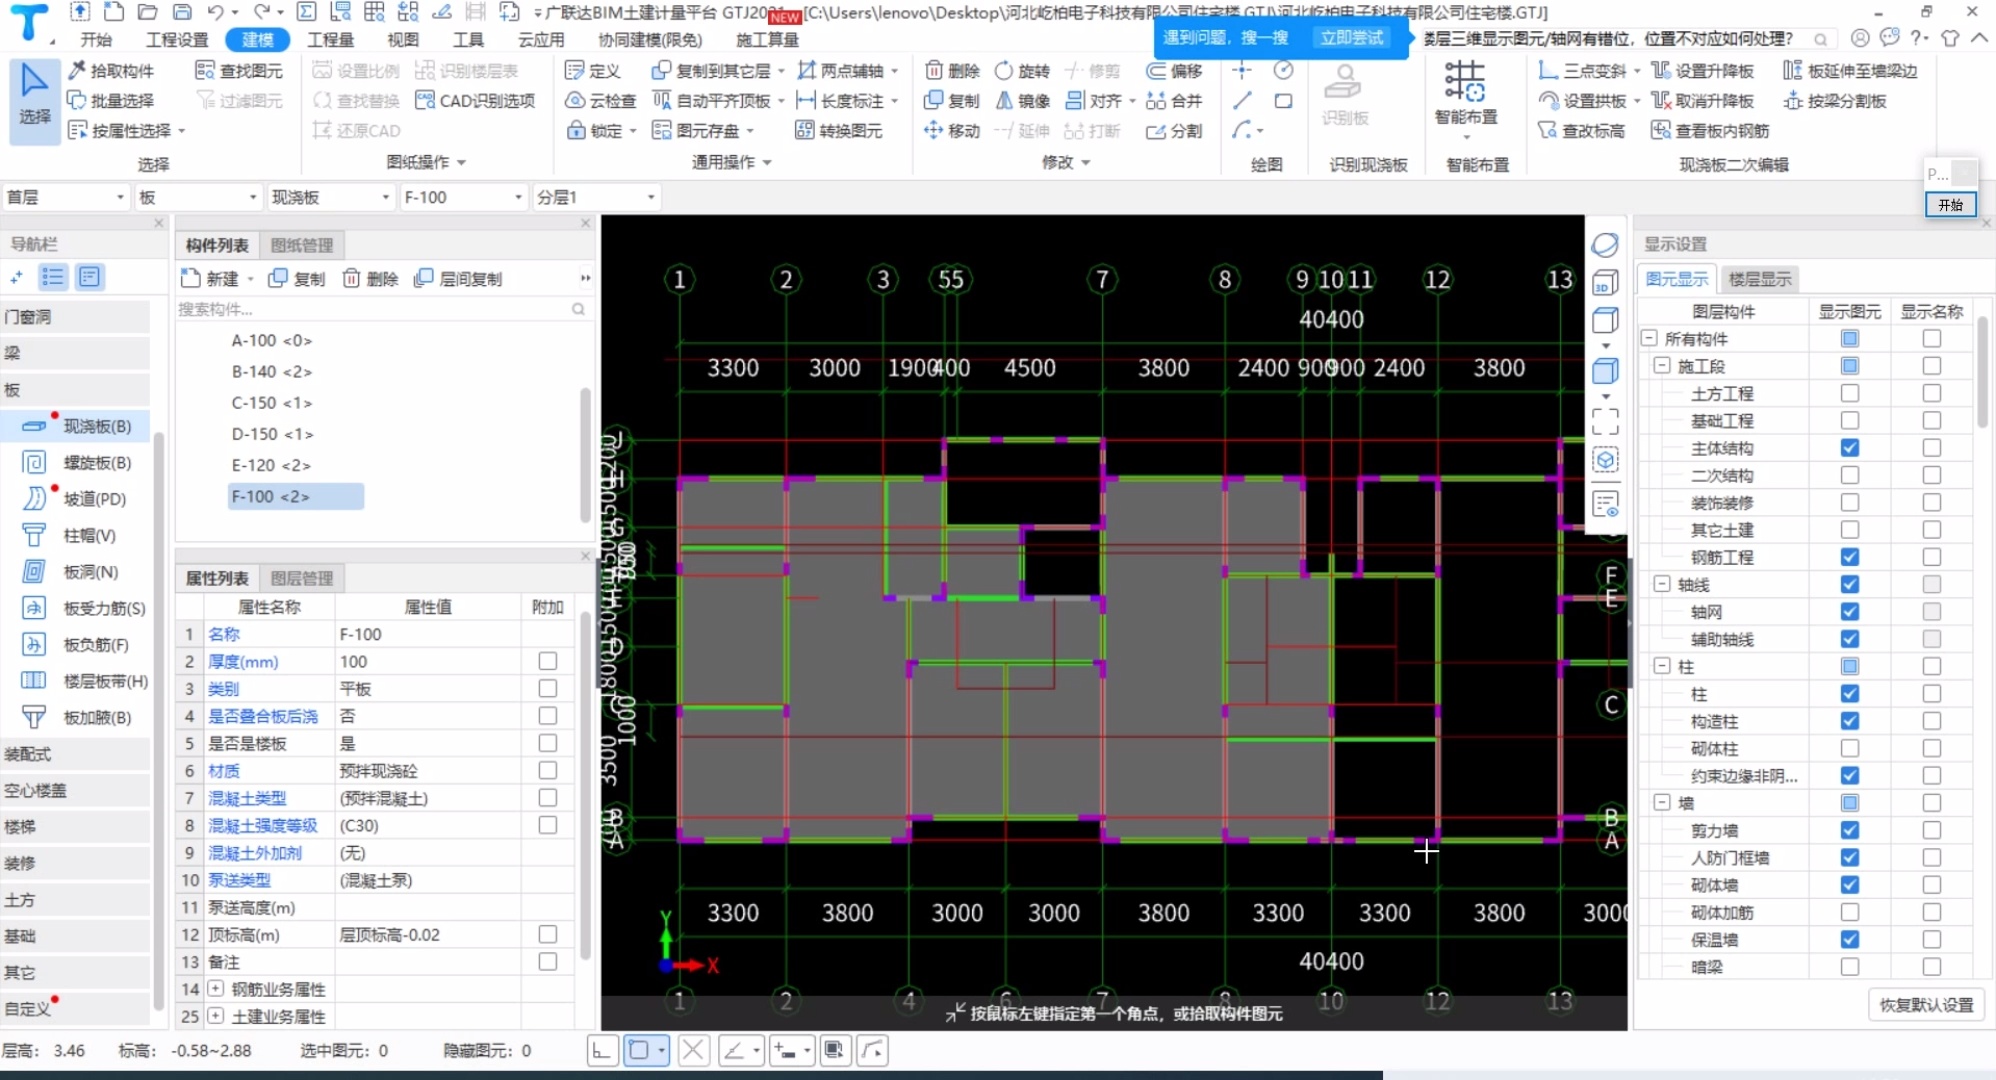The width and height of the screenshot is (1996, 1080).
Task: Collapse the 施工段 tree node
Action: pyautogui.click(x=1662, y=366)
